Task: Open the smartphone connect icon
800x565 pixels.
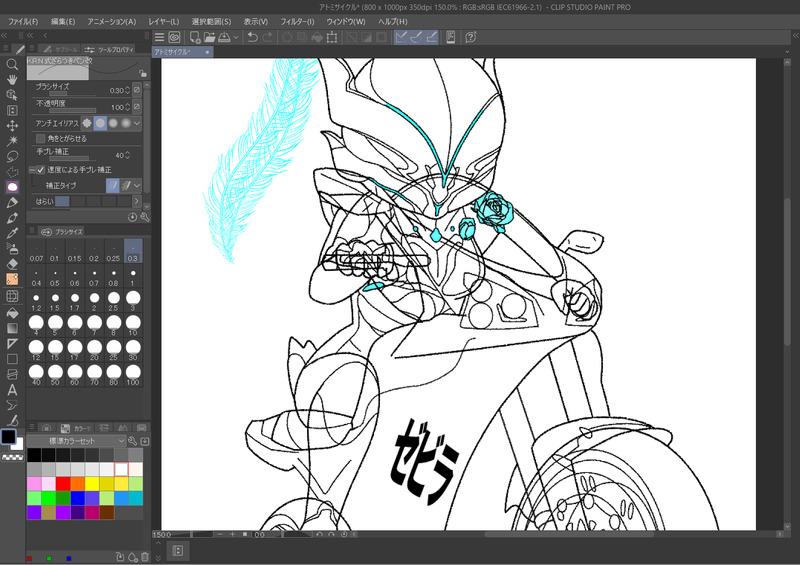Action: [451, 37]
